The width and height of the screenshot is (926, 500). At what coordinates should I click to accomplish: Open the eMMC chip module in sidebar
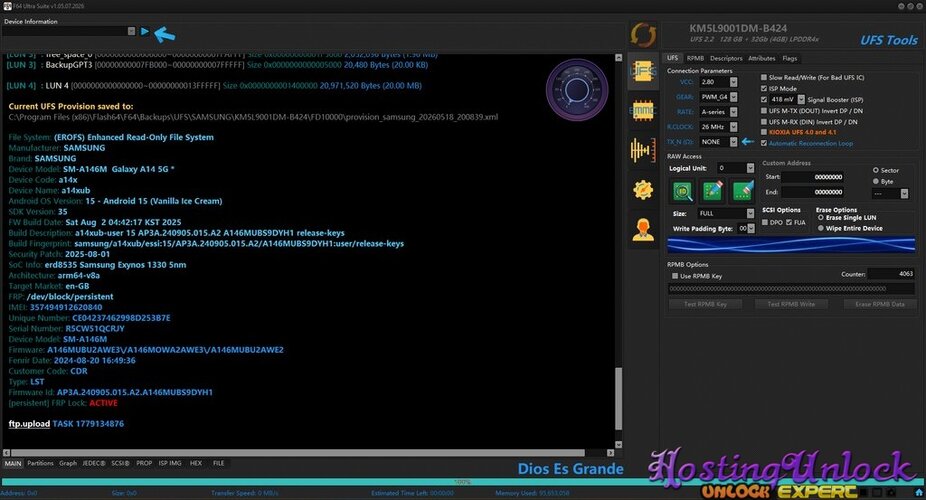click(643, 110)
